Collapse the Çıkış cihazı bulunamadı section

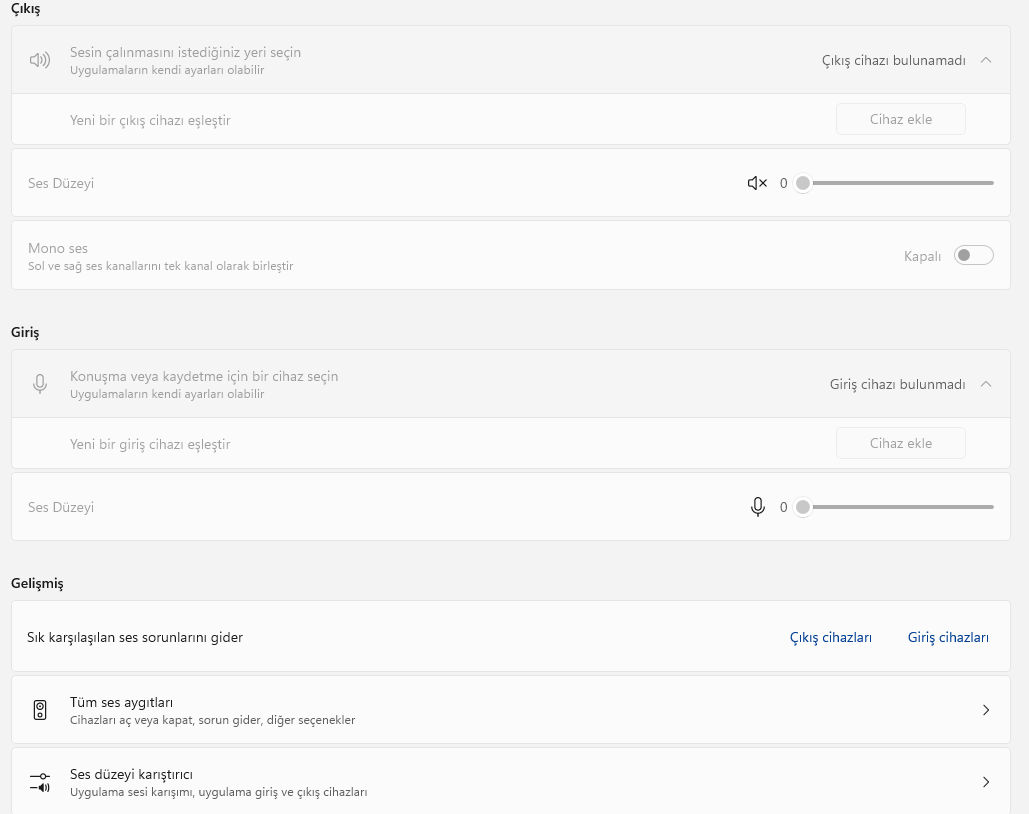tap(986, 60)
